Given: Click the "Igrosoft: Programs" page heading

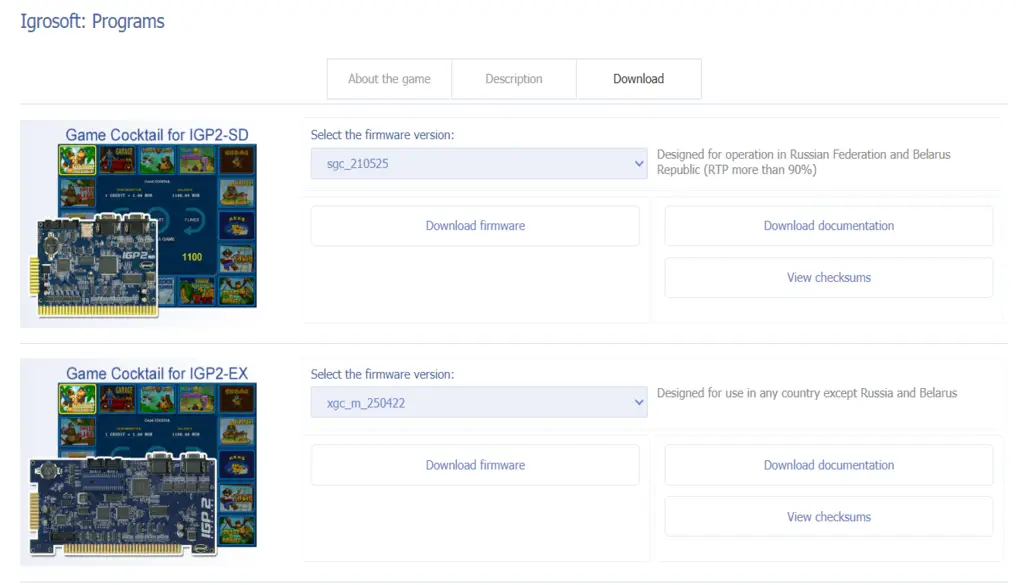Looking at the screenshot, I should click(x=92, y=21).
